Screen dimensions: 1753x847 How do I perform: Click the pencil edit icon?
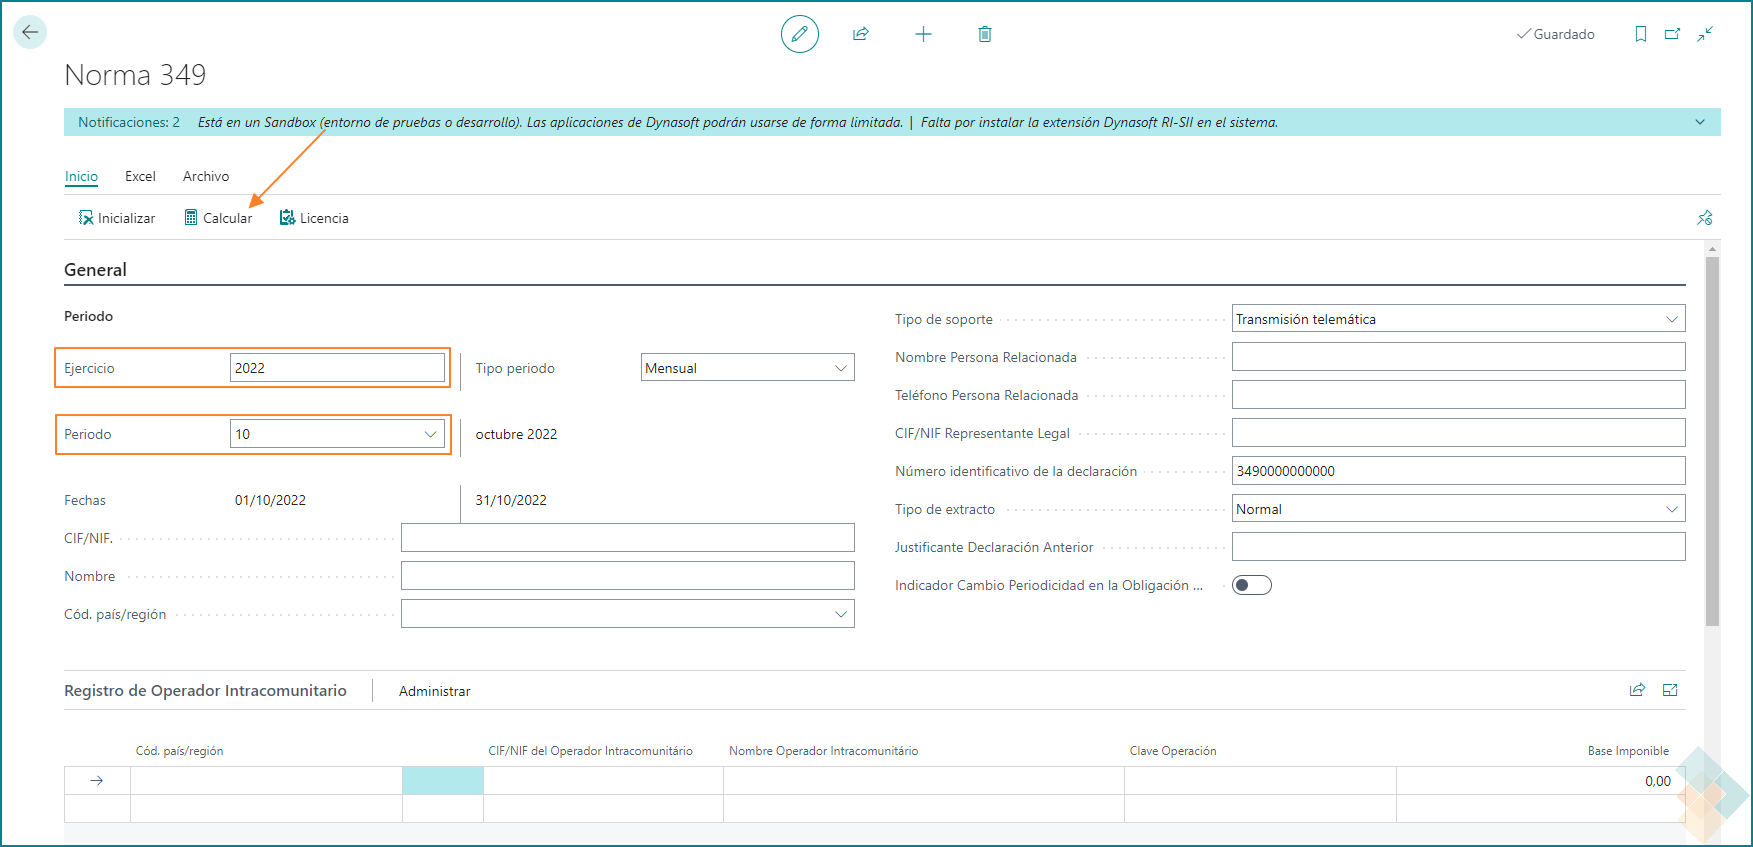click(800, 34)
